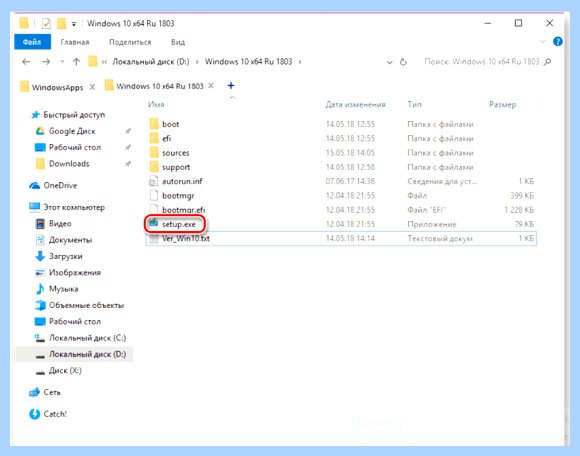Expand the ribbon chevron near Help
Screen dimensions: 580x456
click(x=543, y=41)
